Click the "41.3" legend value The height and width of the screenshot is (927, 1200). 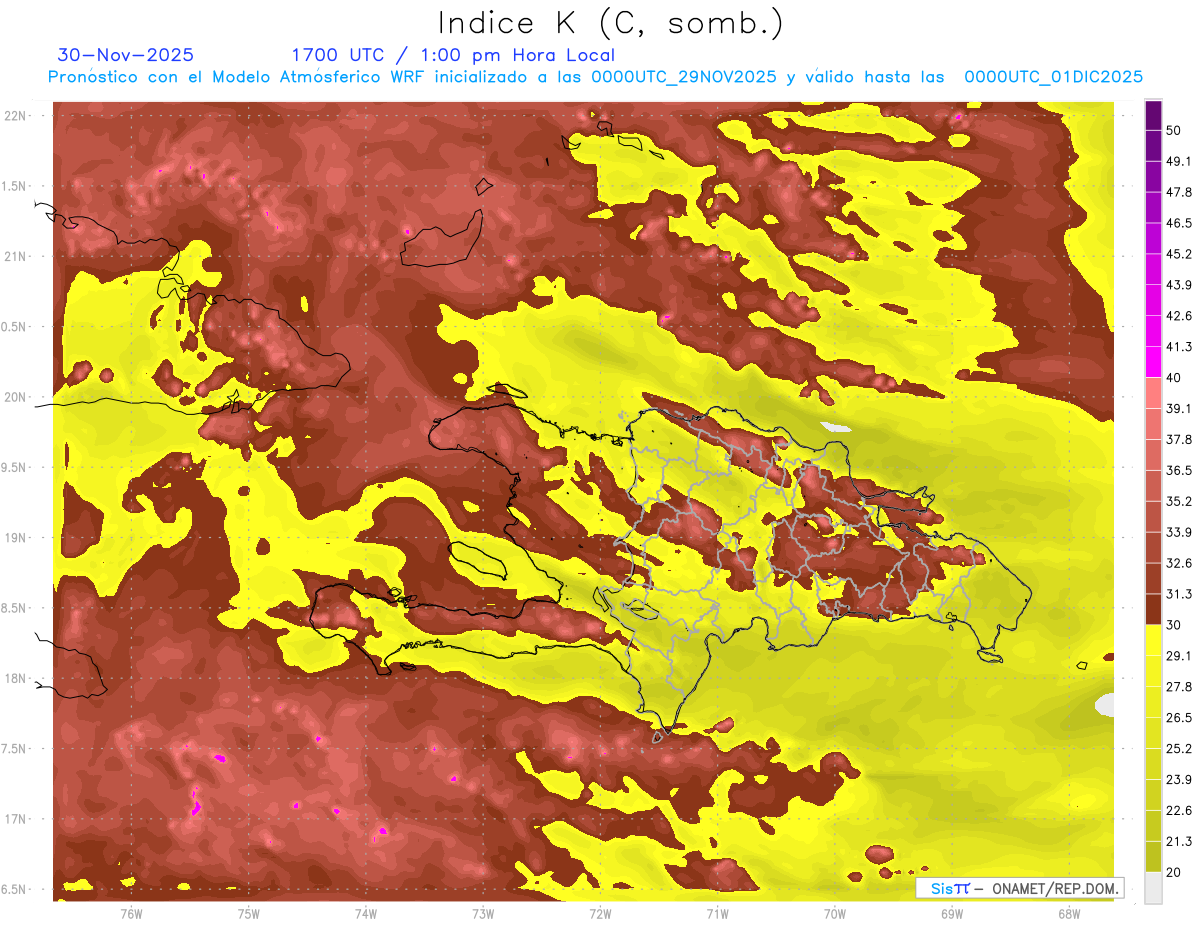coord(1179,347)
